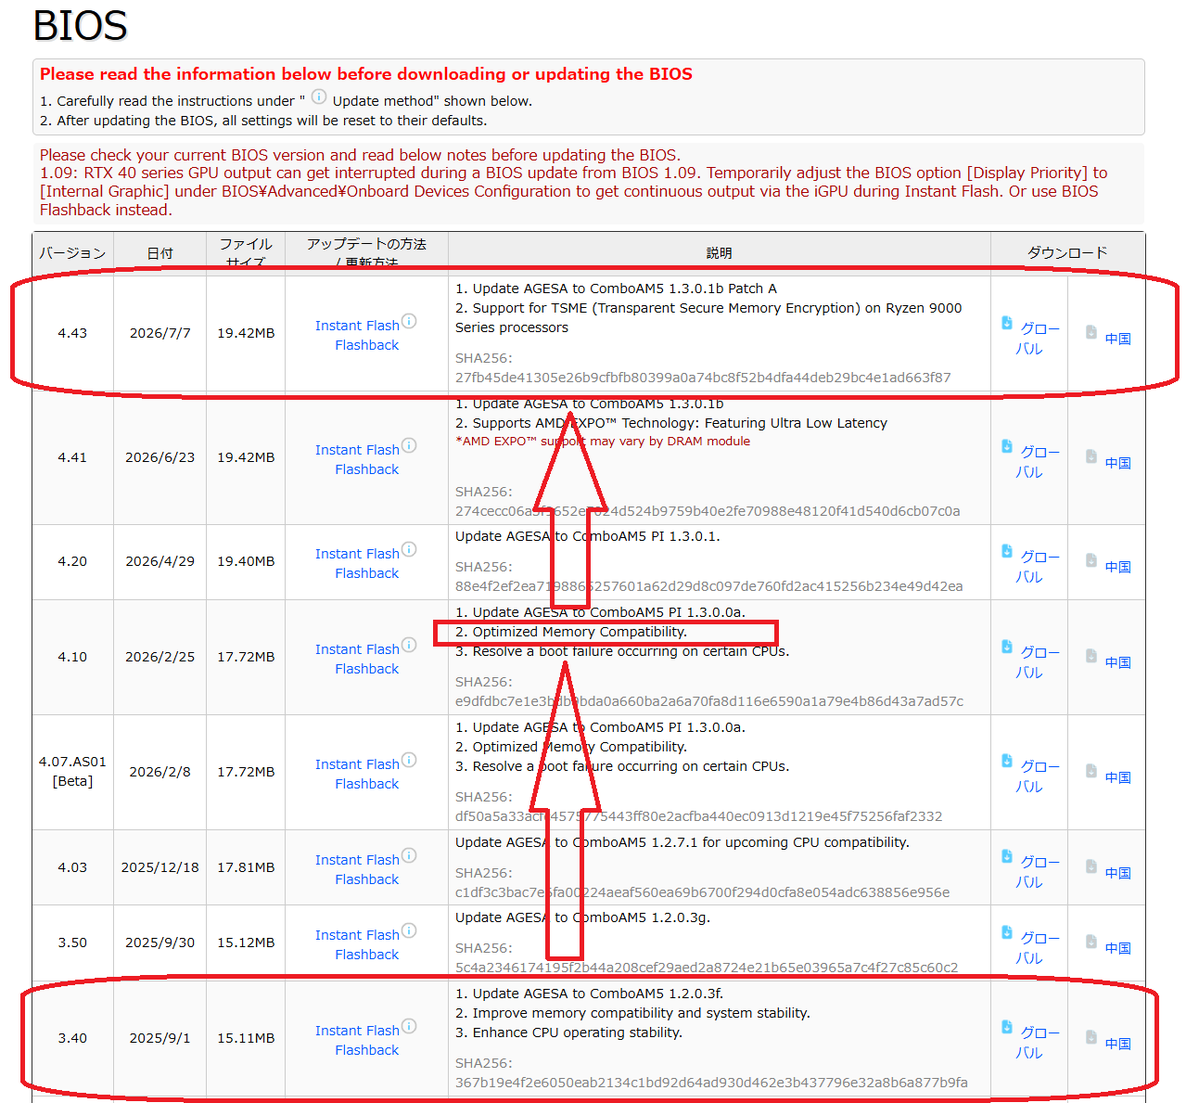1199x1103 pixels.
Task: Click the China download file icon for BIOS 4.10
Action: 1091,656
